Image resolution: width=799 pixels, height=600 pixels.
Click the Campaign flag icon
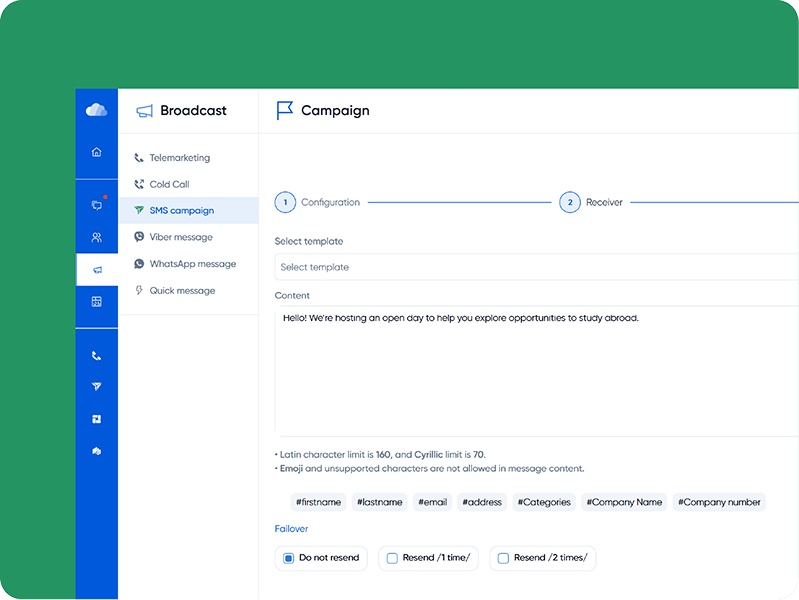284,110
